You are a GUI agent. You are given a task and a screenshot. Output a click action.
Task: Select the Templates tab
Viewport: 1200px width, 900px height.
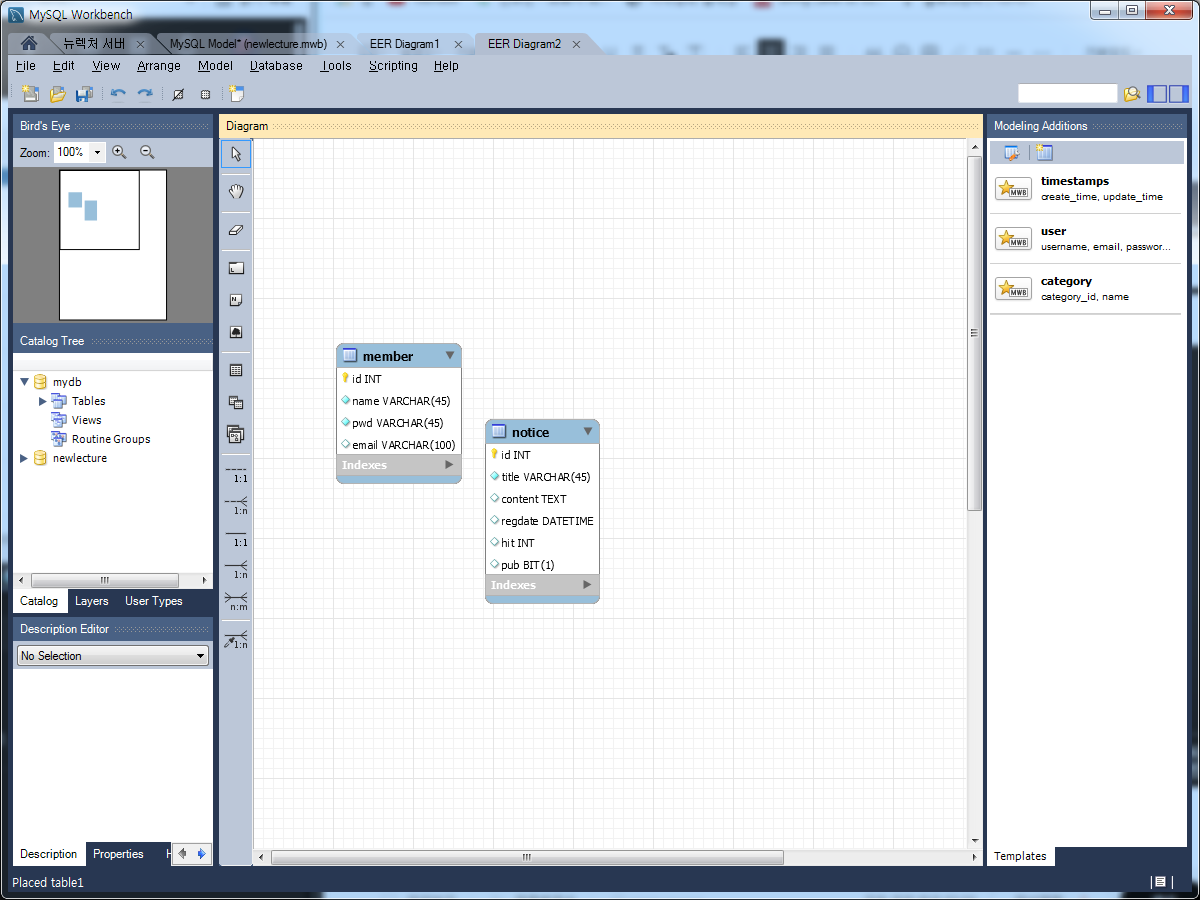tap(1020, 856)
